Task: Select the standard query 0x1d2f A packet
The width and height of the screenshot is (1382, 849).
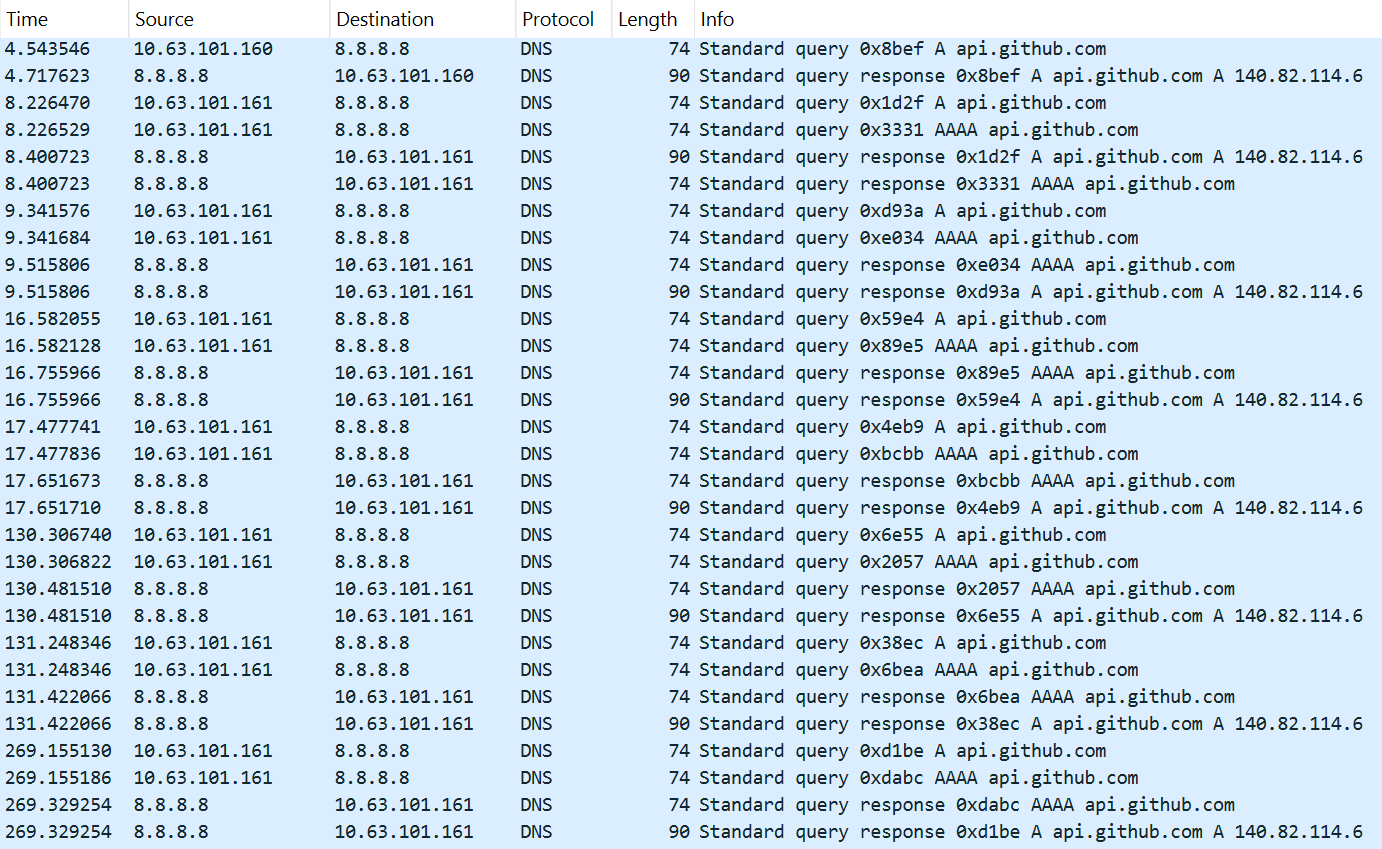Action: [x=900, y=103]
